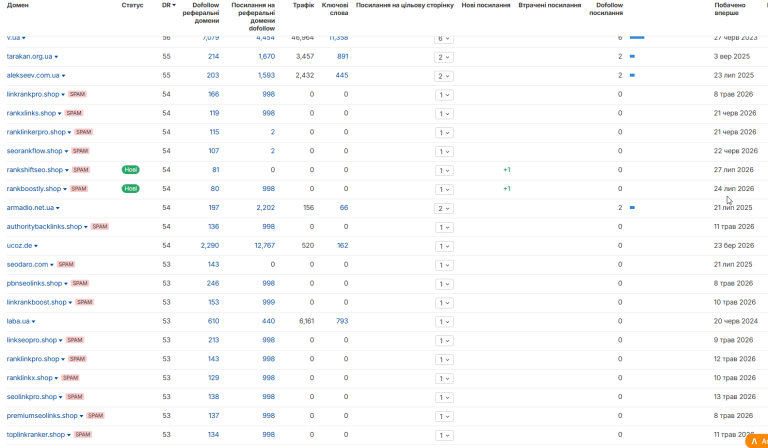The image size is (768, 448).
Task: Sort table by DR column header
Action: tap(168, 5)
